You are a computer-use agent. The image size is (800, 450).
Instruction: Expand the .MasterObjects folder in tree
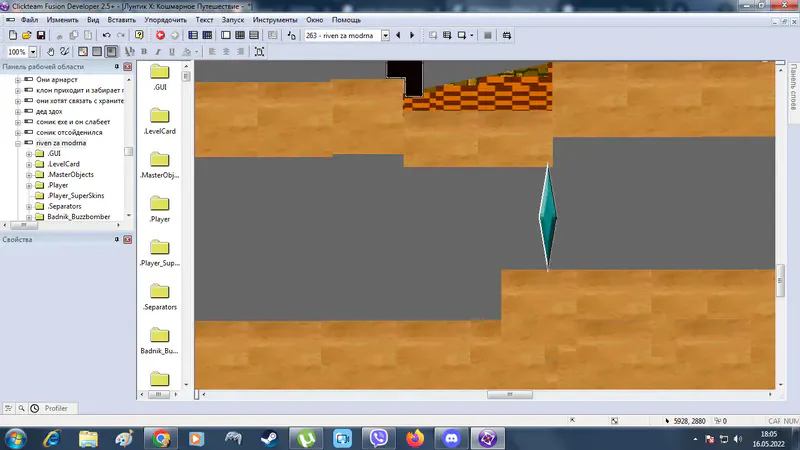coord(29,175)
